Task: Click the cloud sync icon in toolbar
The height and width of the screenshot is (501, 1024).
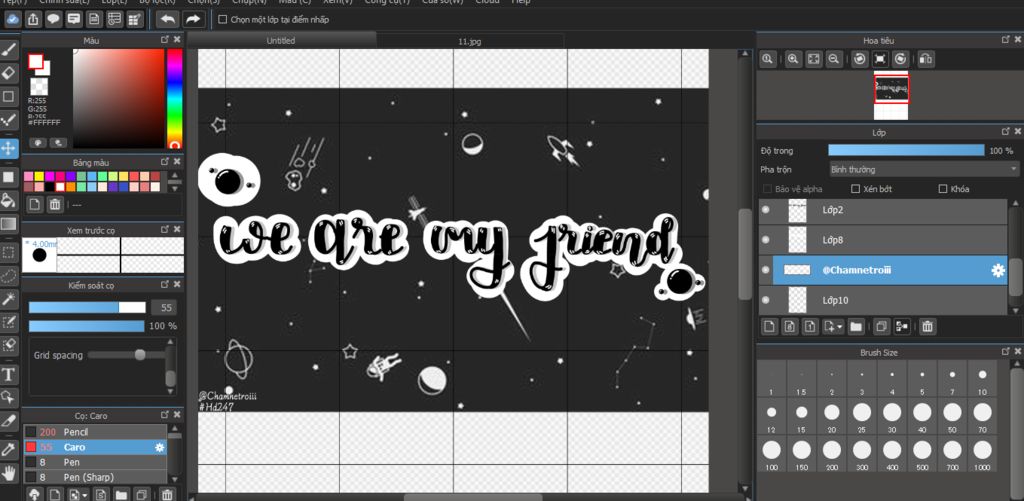Action: (13, 19)
